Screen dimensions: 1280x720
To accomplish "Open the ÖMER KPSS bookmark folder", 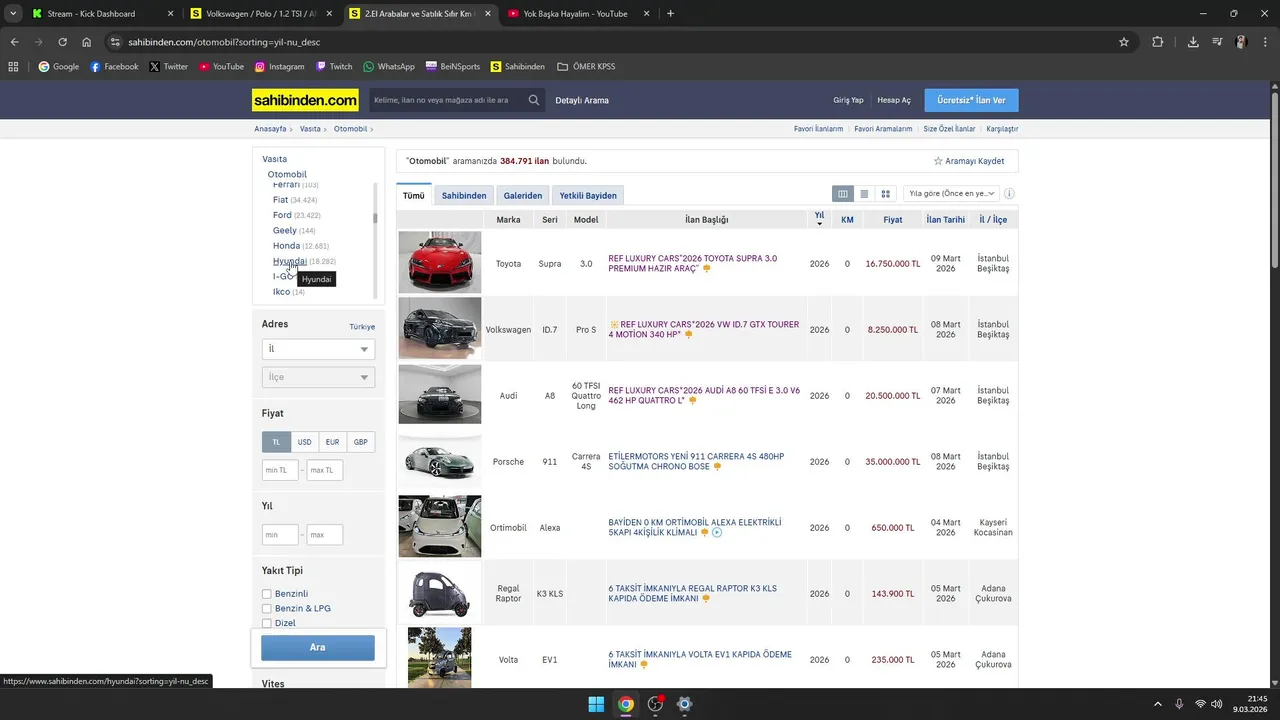I will 586,67.
